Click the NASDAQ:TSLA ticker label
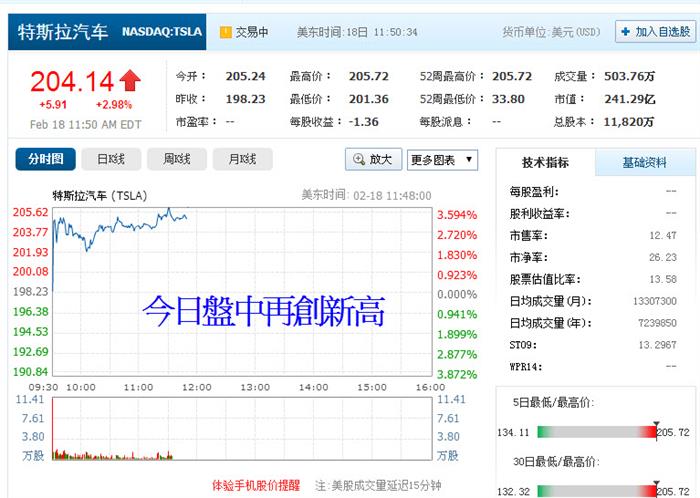Screen dimensions: 700x498 tap(162, 32)
